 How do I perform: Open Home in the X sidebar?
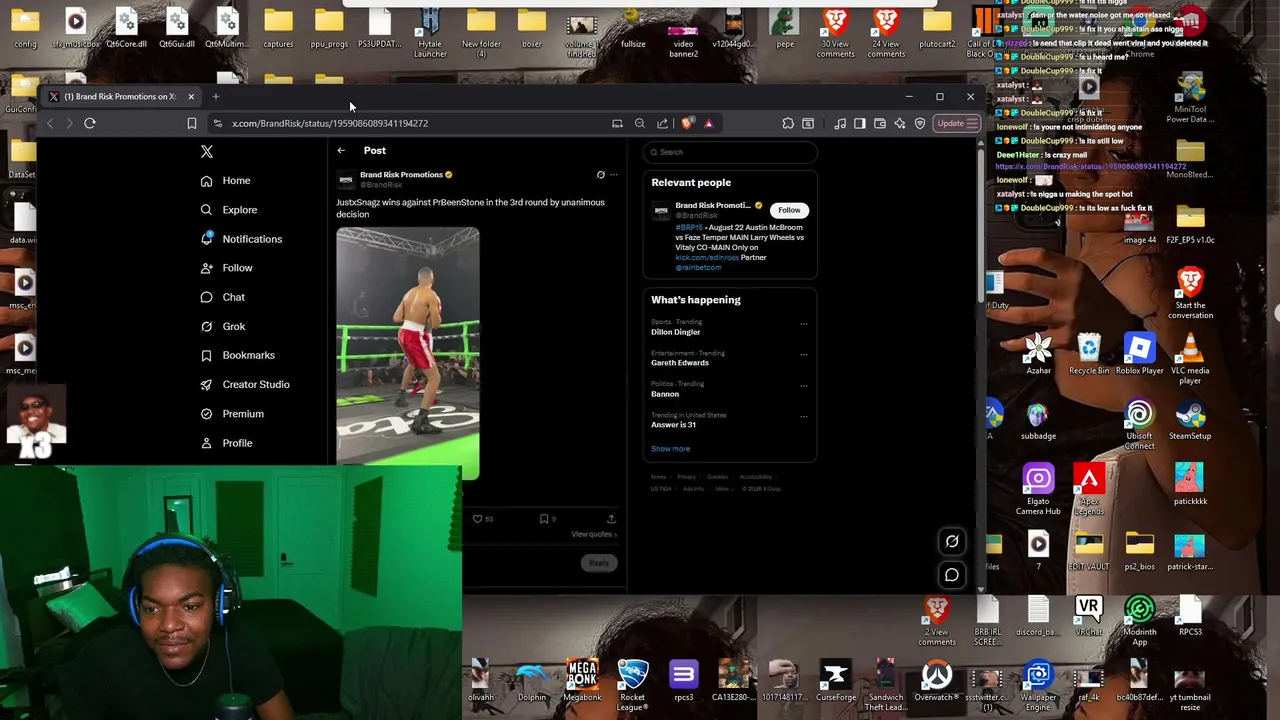226,180
